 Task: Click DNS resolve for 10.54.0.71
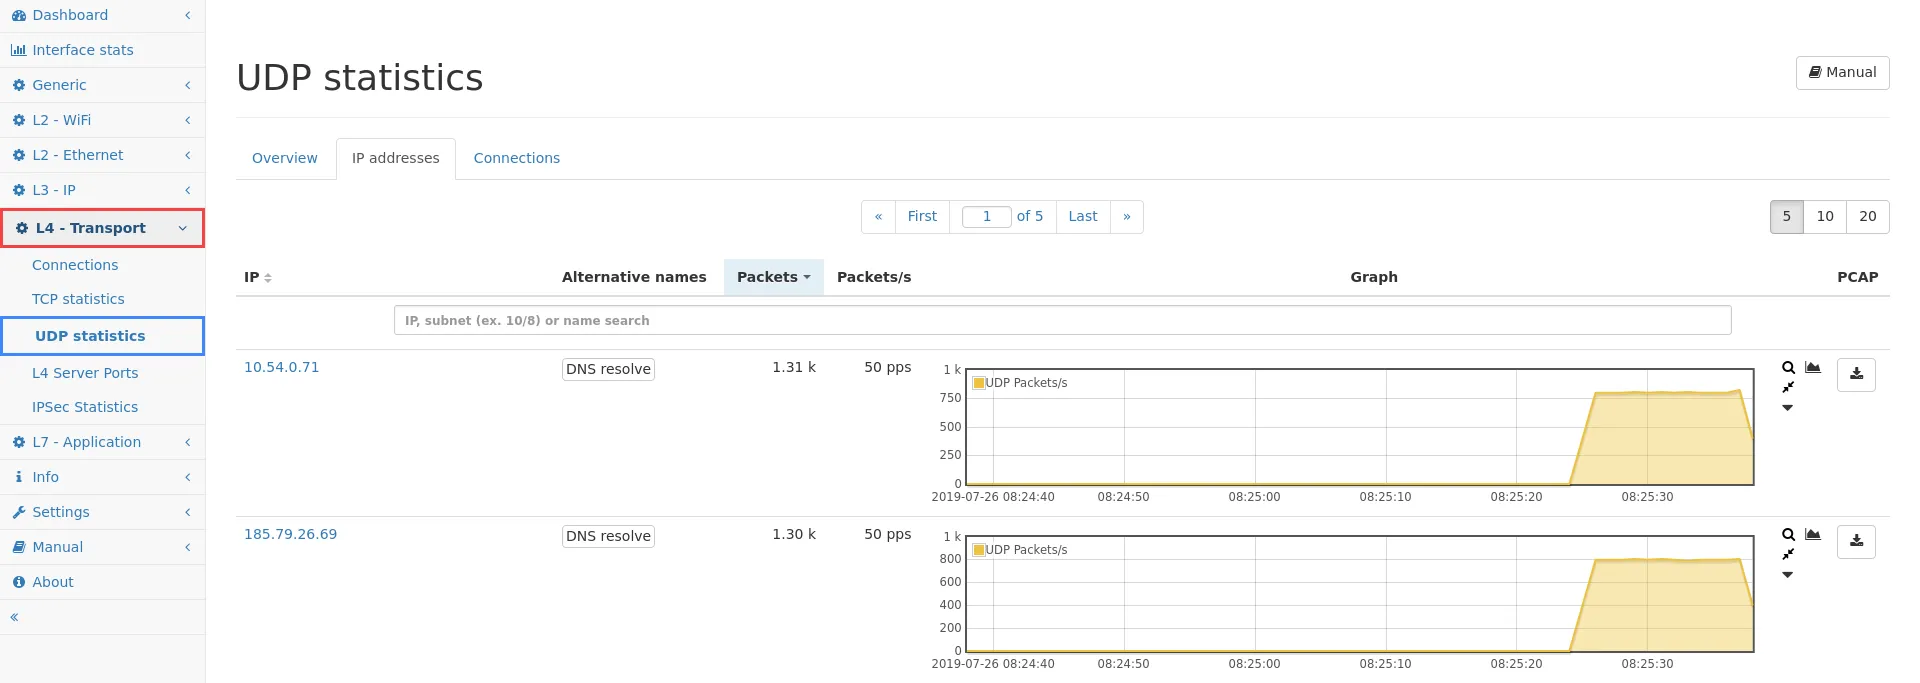tap(608, 369)
